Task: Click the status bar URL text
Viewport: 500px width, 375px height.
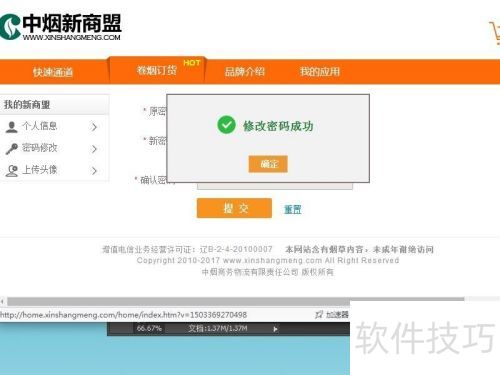Action: tap(123, 315)
